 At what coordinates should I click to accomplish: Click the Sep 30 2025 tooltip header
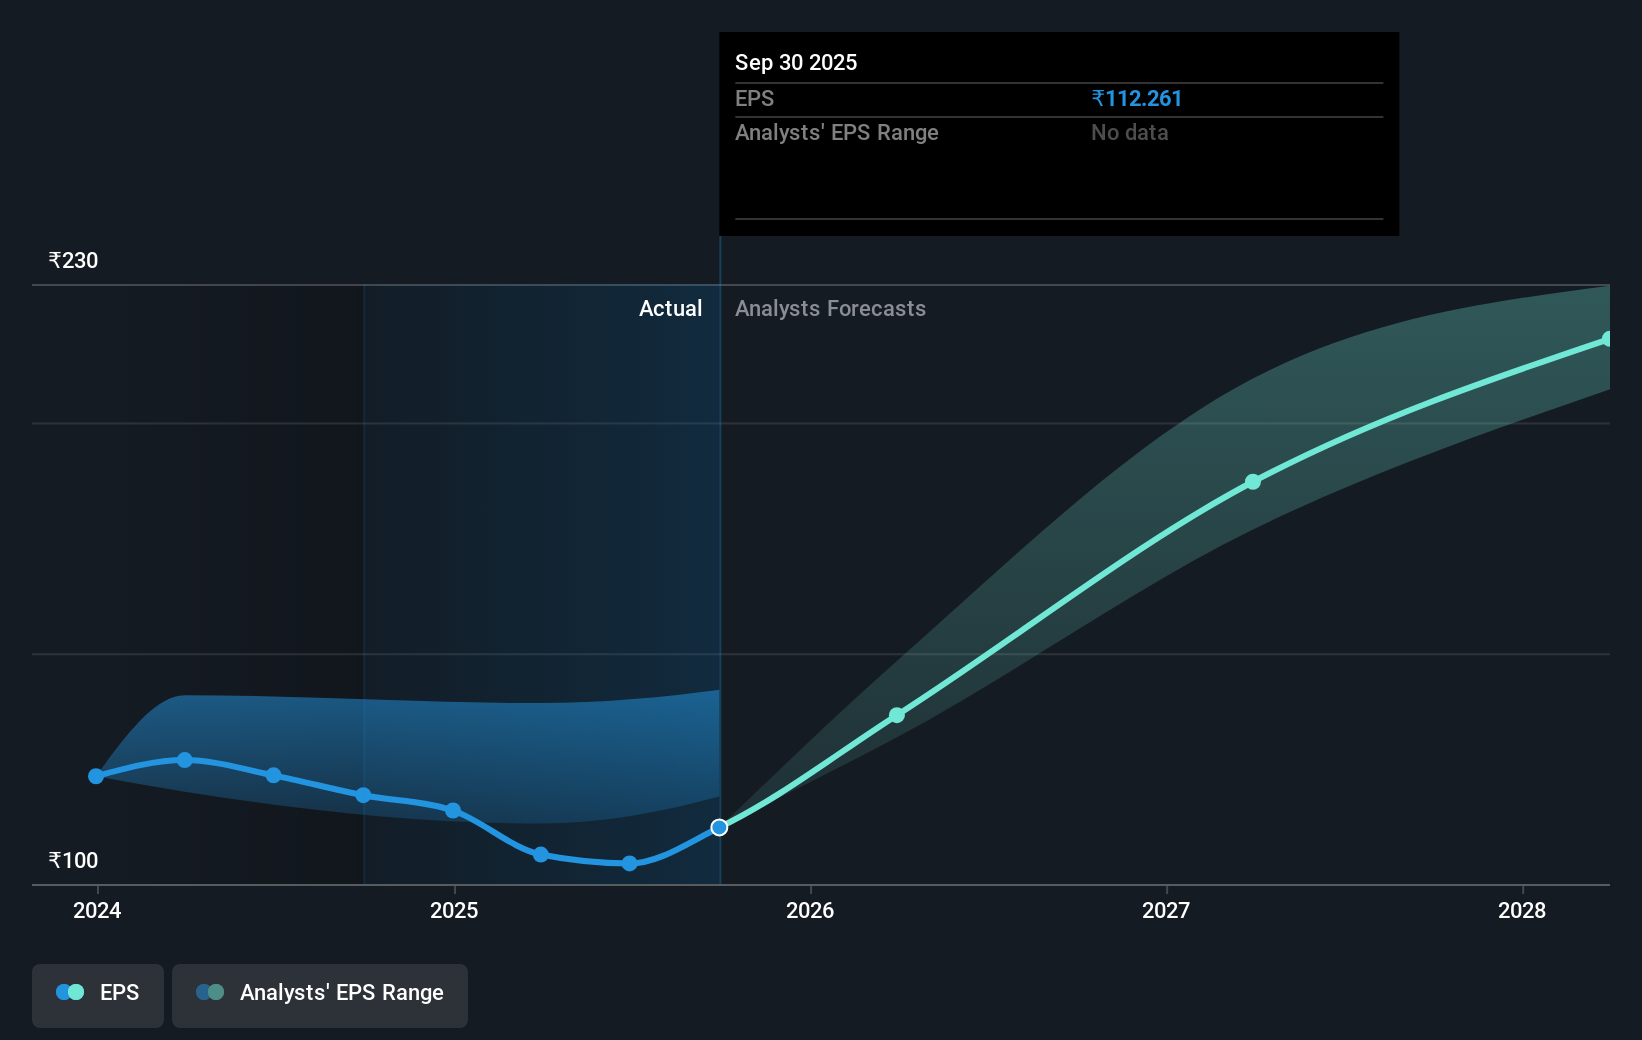pyautogui.click(x=795, y=62)
